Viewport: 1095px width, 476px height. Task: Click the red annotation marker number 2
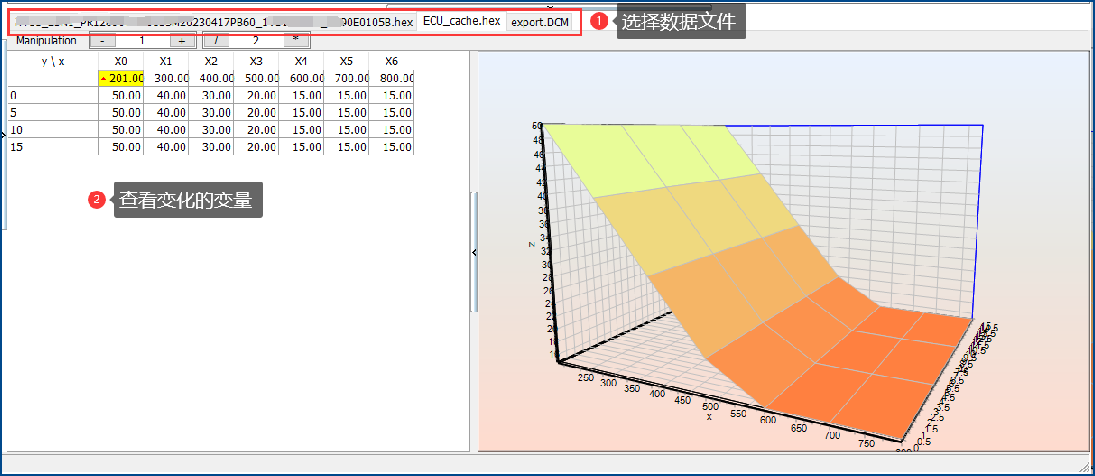[x=96, y=200]
